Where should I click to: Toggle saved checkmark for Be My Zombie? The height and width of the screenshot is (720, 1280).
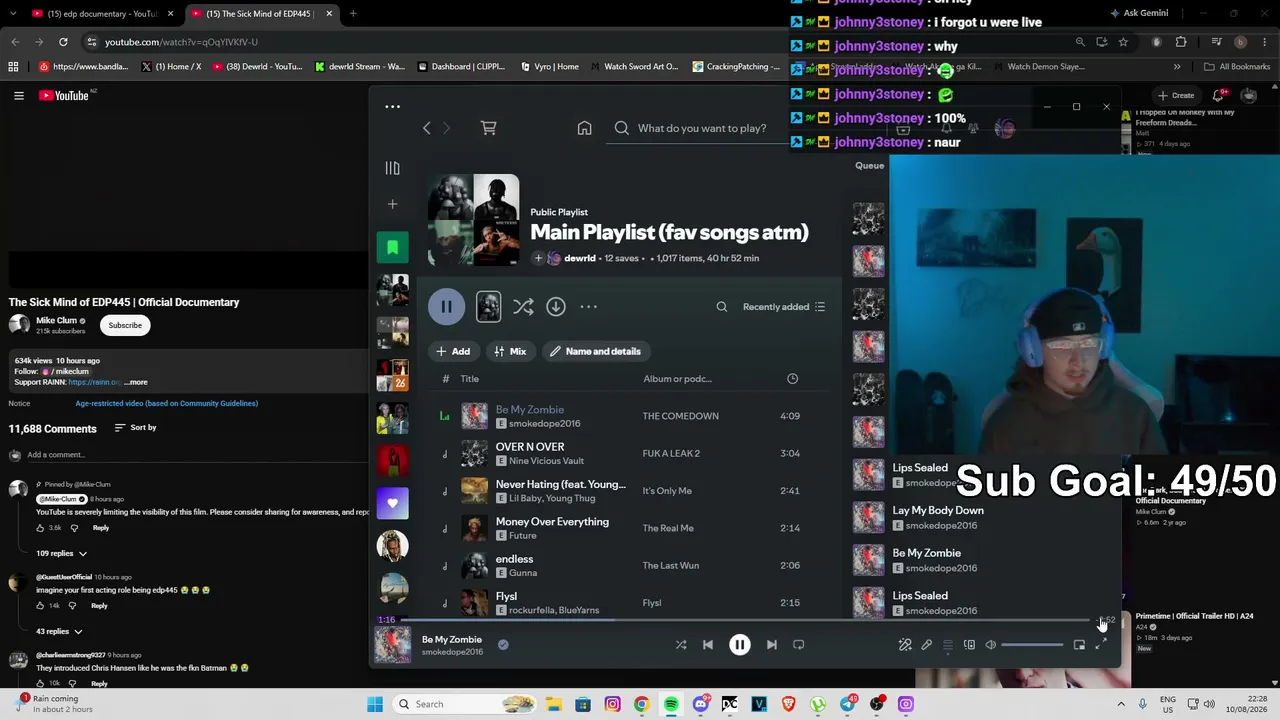pos(503,645)
